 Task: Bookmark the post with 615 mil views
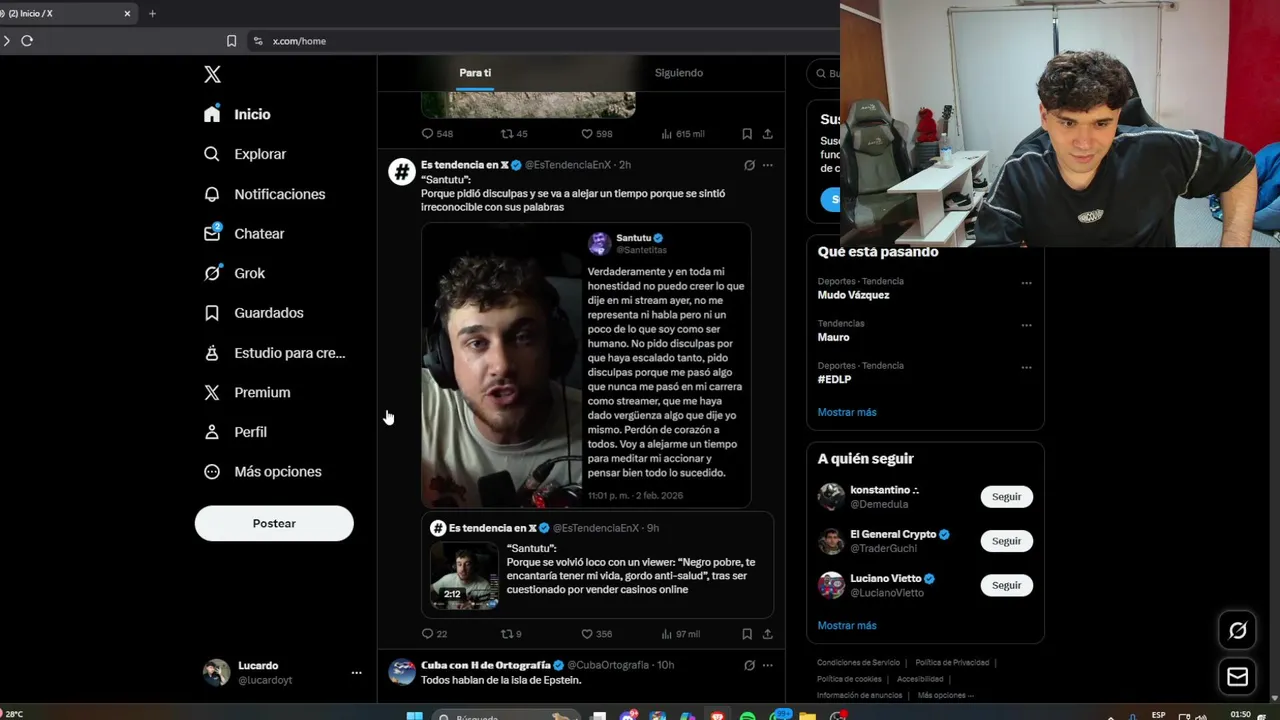click(747, 133)
